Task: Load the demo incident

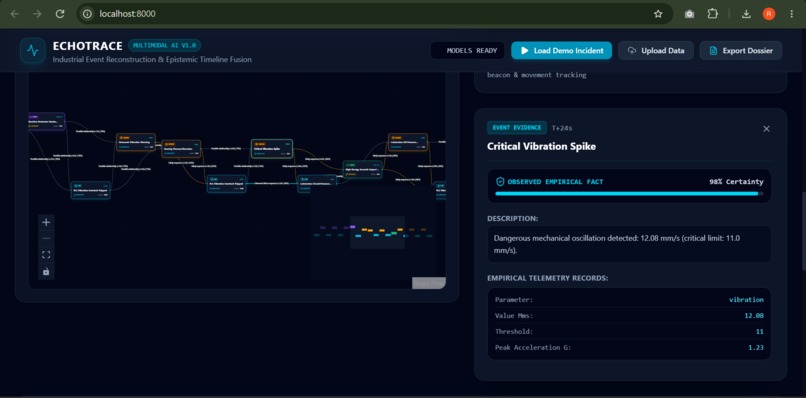Action: (x=561, y=51)
